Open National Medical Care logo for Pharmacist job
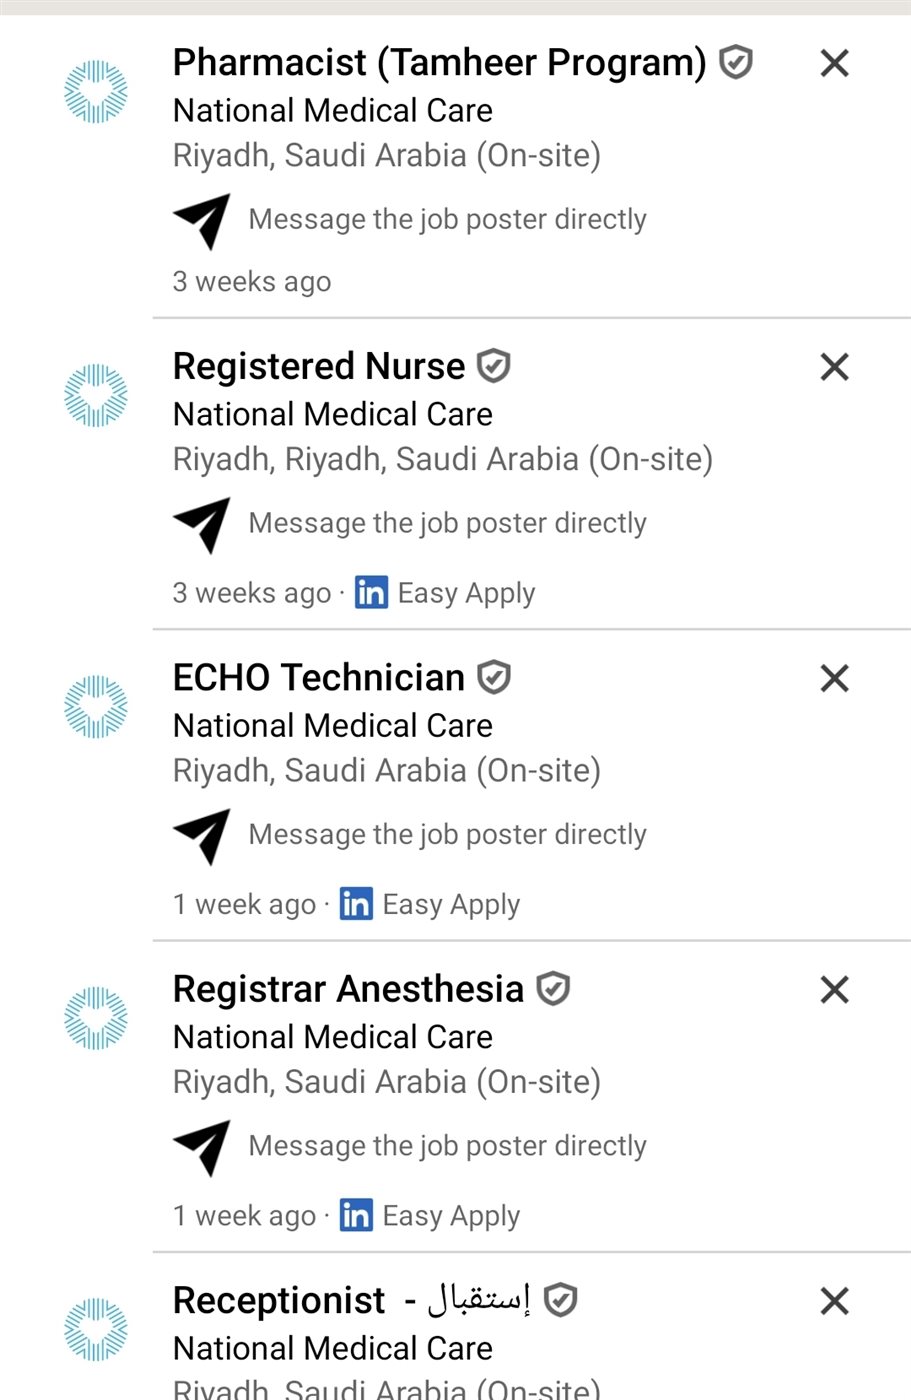911x1400 pixels. click(x=96, y=92)
